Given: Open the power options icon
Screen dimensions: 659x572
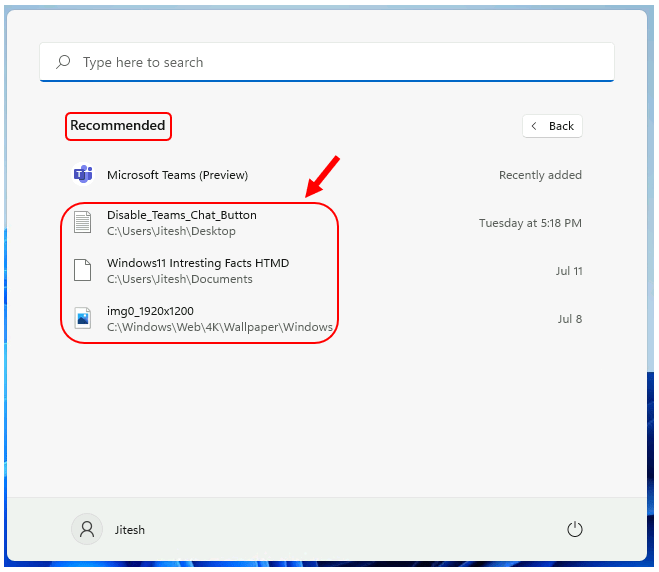Looking at the screenshot, I should tap(575, 529).
